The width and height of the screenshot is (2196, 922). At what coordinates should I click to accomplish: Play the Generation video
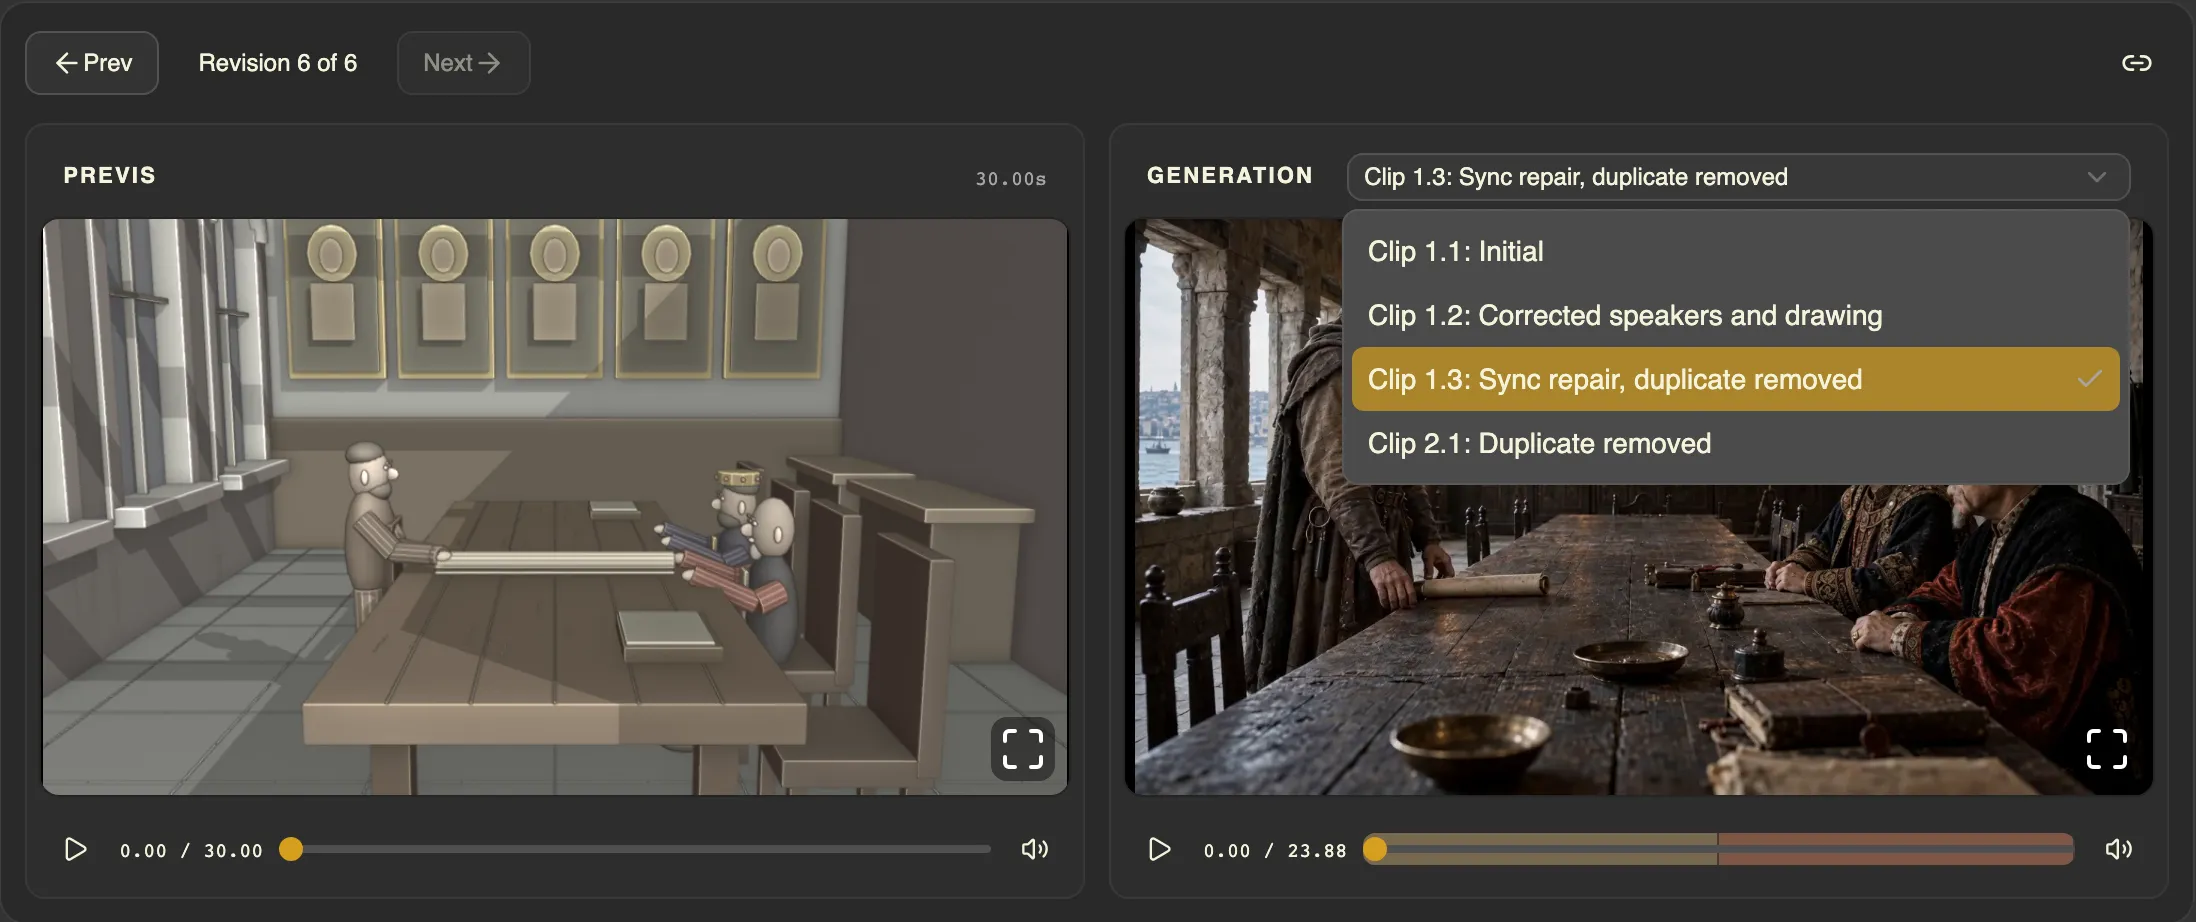tap(1159, 849)
